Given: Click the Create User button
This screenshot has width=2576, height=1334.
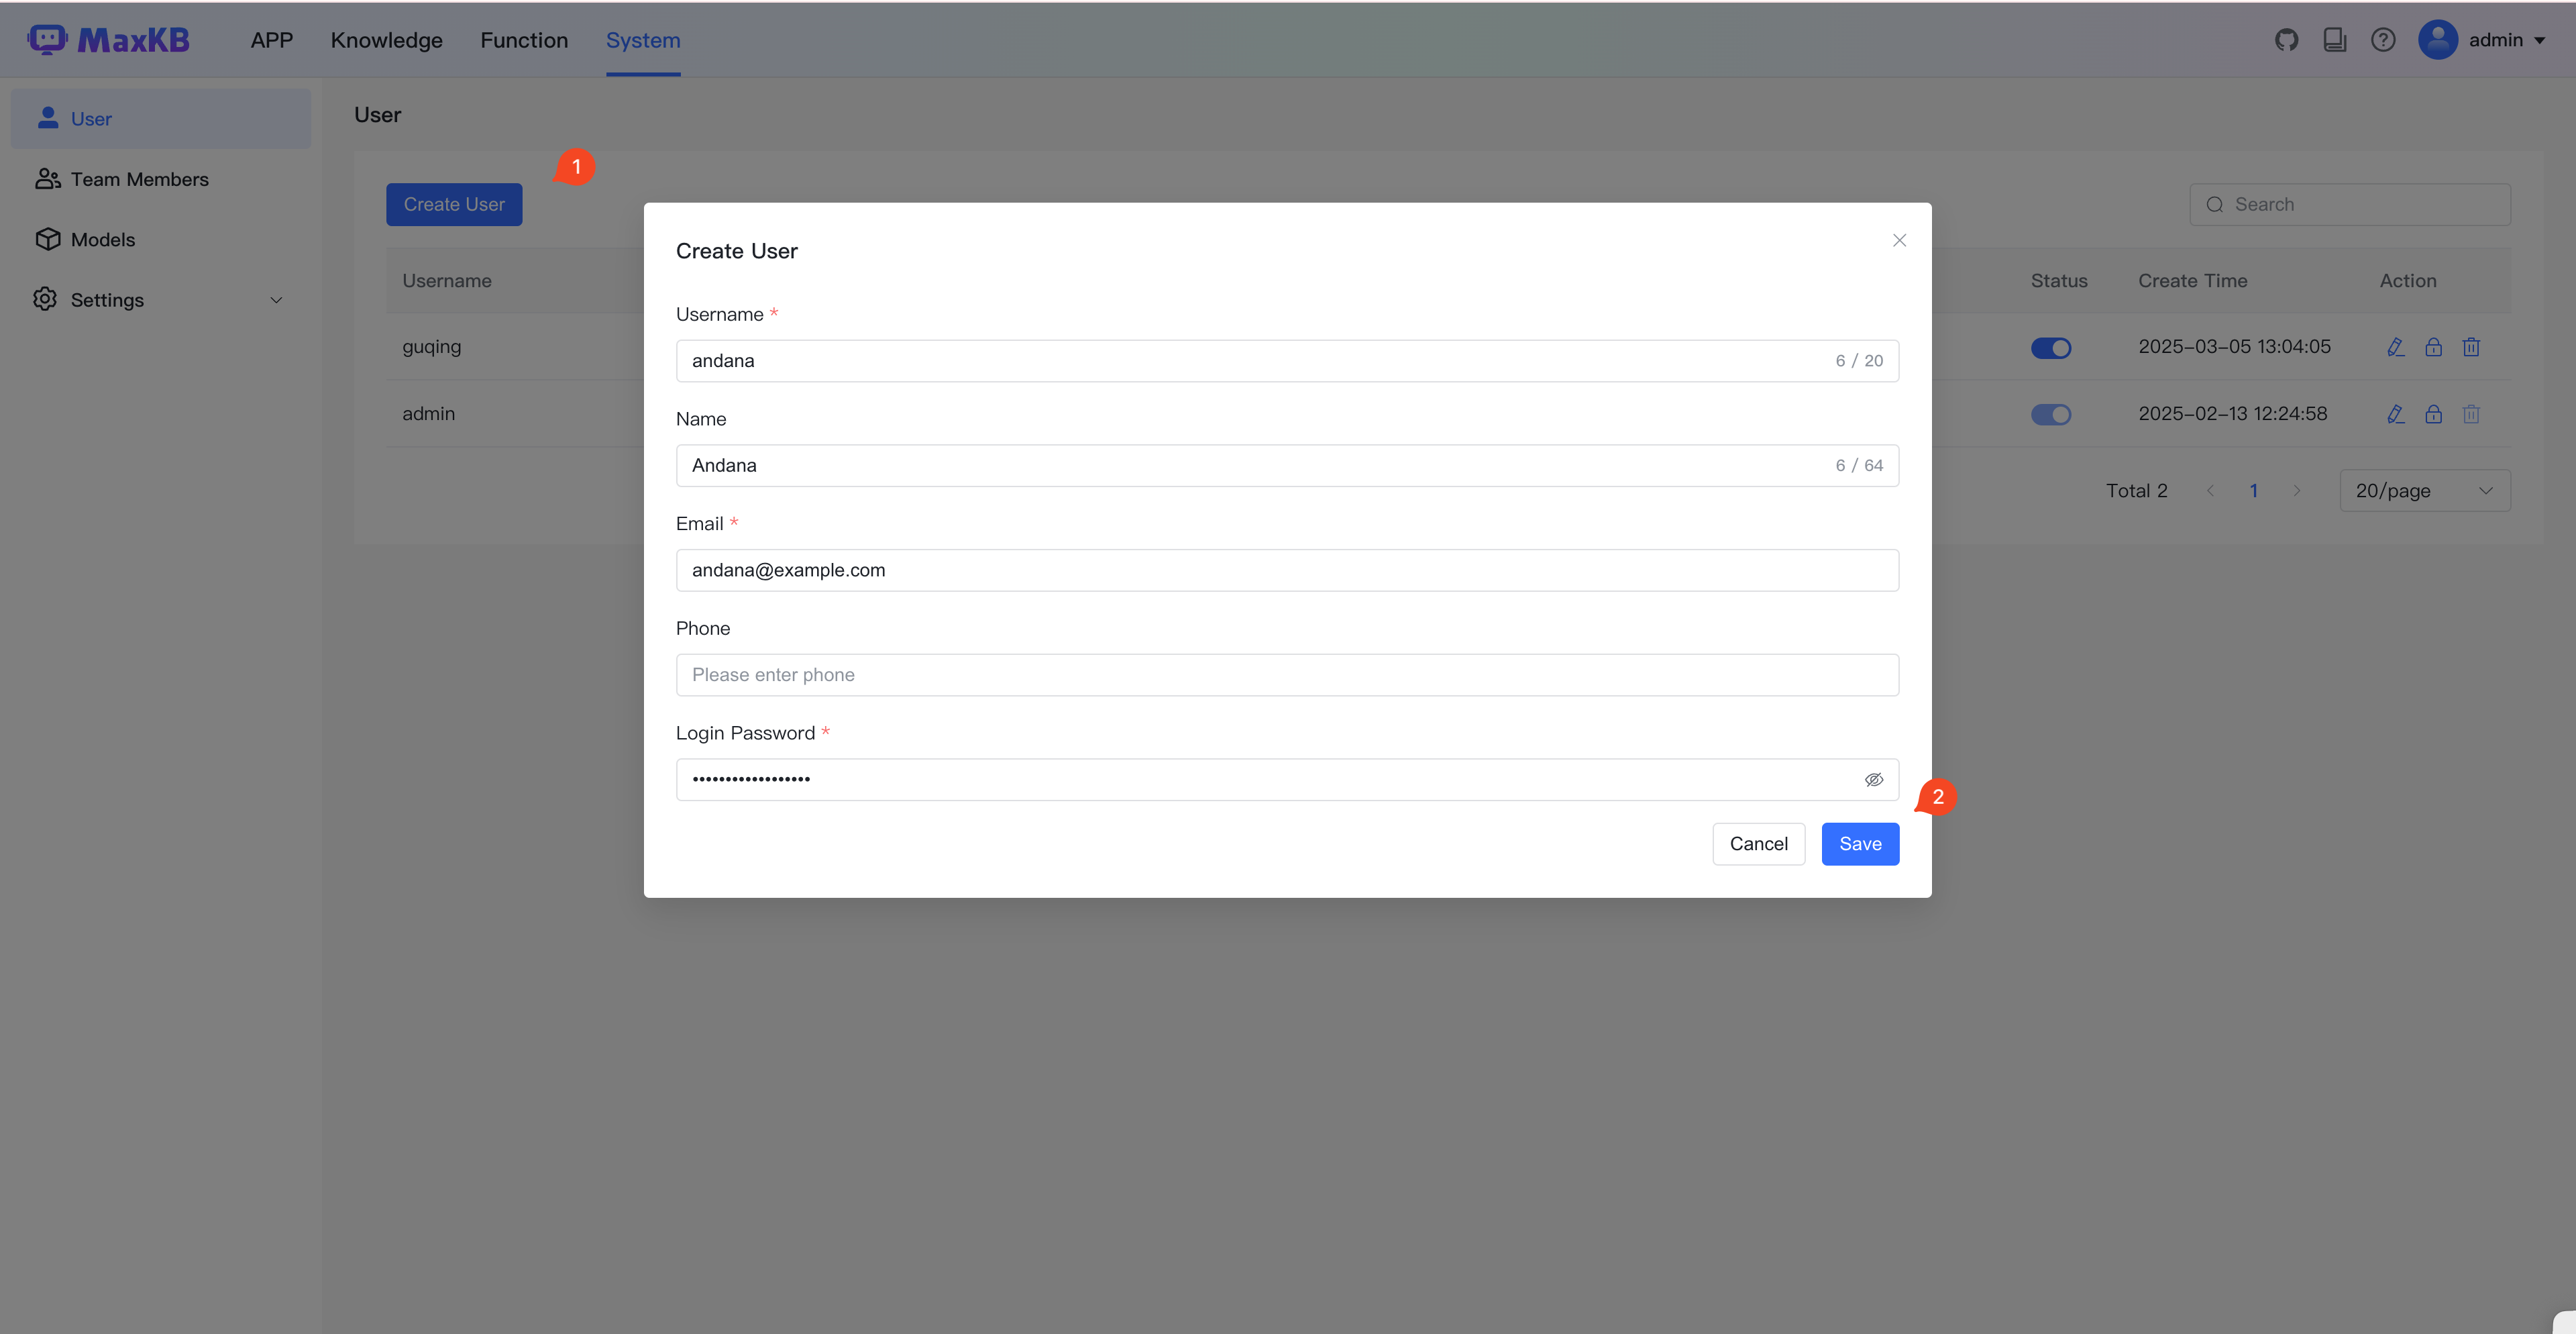Looking at the screenshot, I should (454, 205).
